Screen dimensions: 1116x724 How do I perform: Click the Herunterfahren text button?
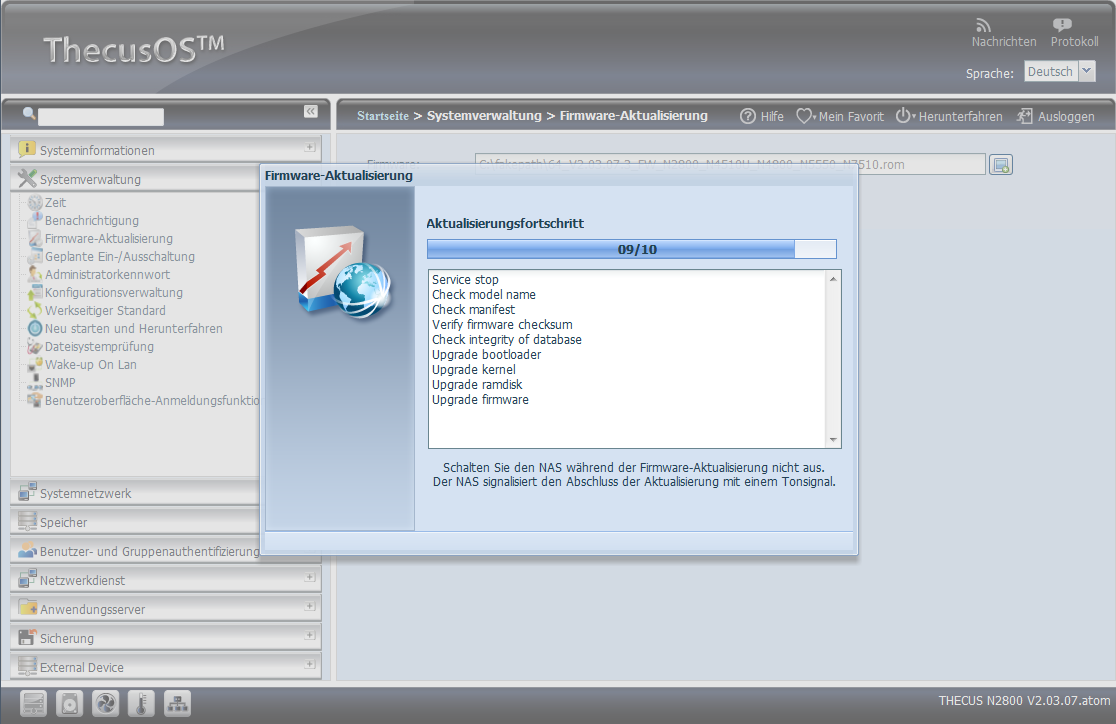pos(960,117)
